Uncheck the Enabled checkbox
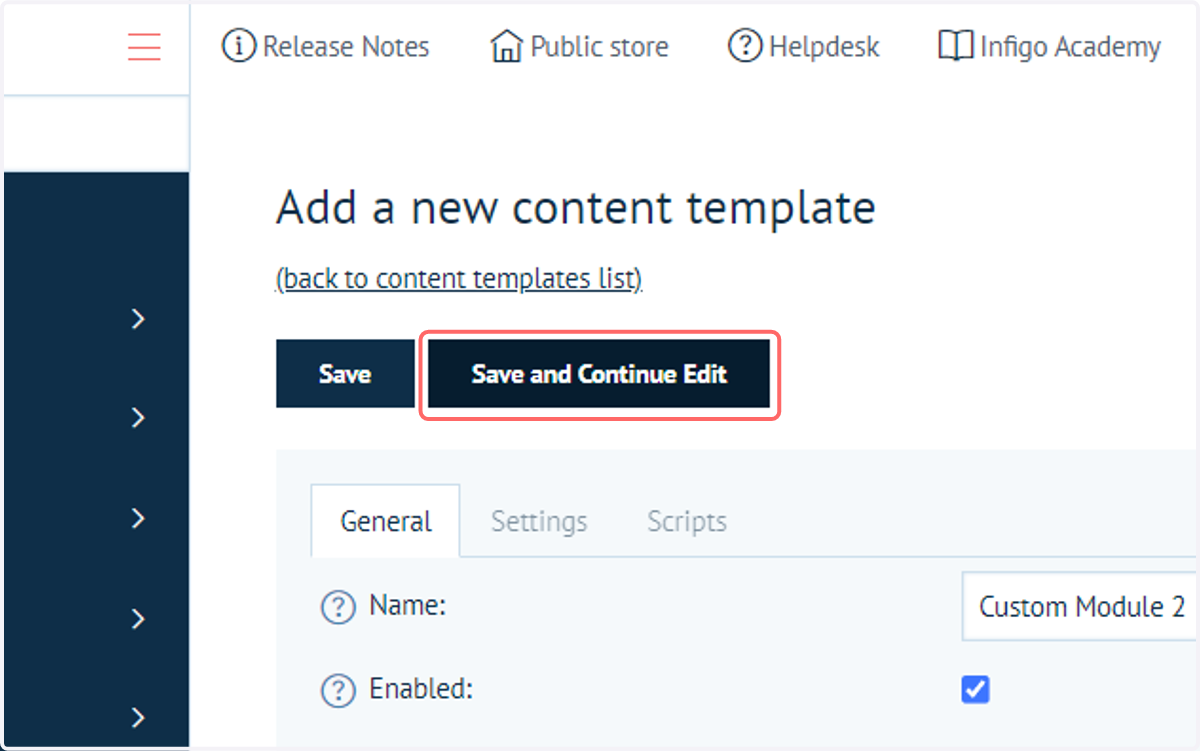The width and height of the screenshot is (1200, 751). tap(975, 689)
